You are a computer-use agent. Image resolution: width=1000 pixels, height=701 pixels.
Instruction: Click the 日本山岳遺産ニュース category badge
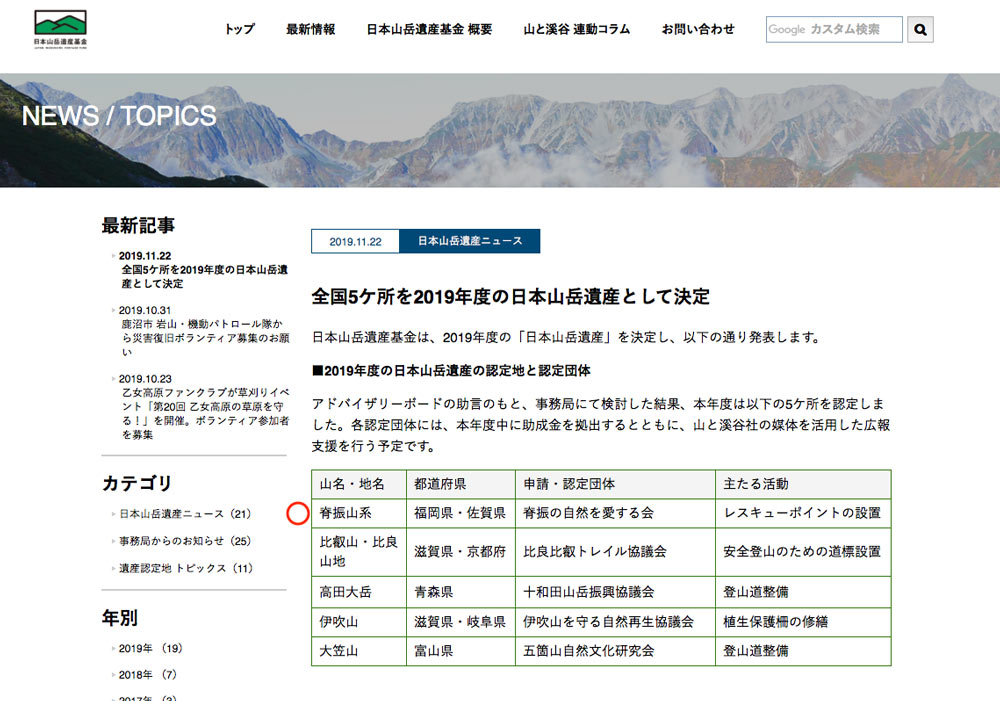(469, 241)
